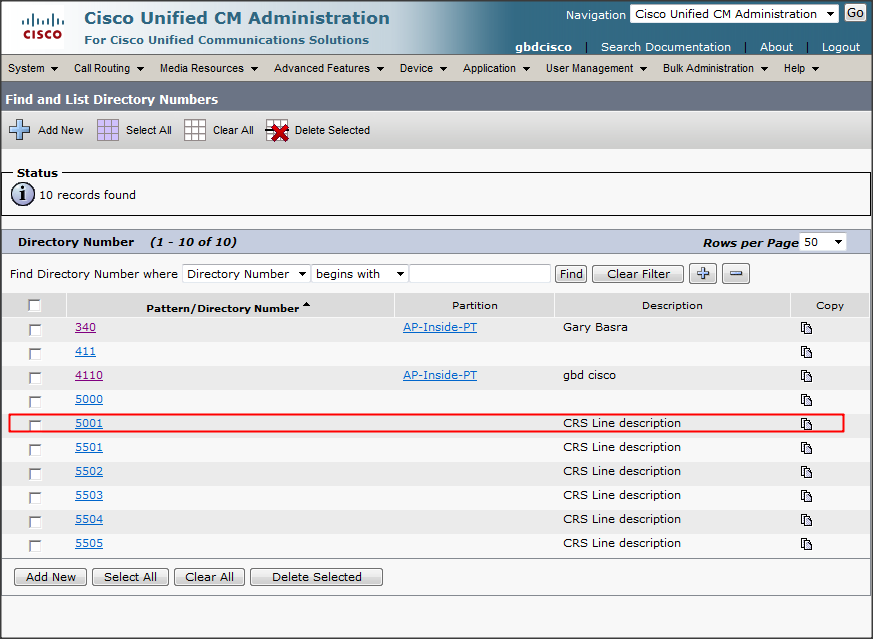Screen dimensions: 873x639
Task: Copy directory number 5001
Action: tap(806, 424)
